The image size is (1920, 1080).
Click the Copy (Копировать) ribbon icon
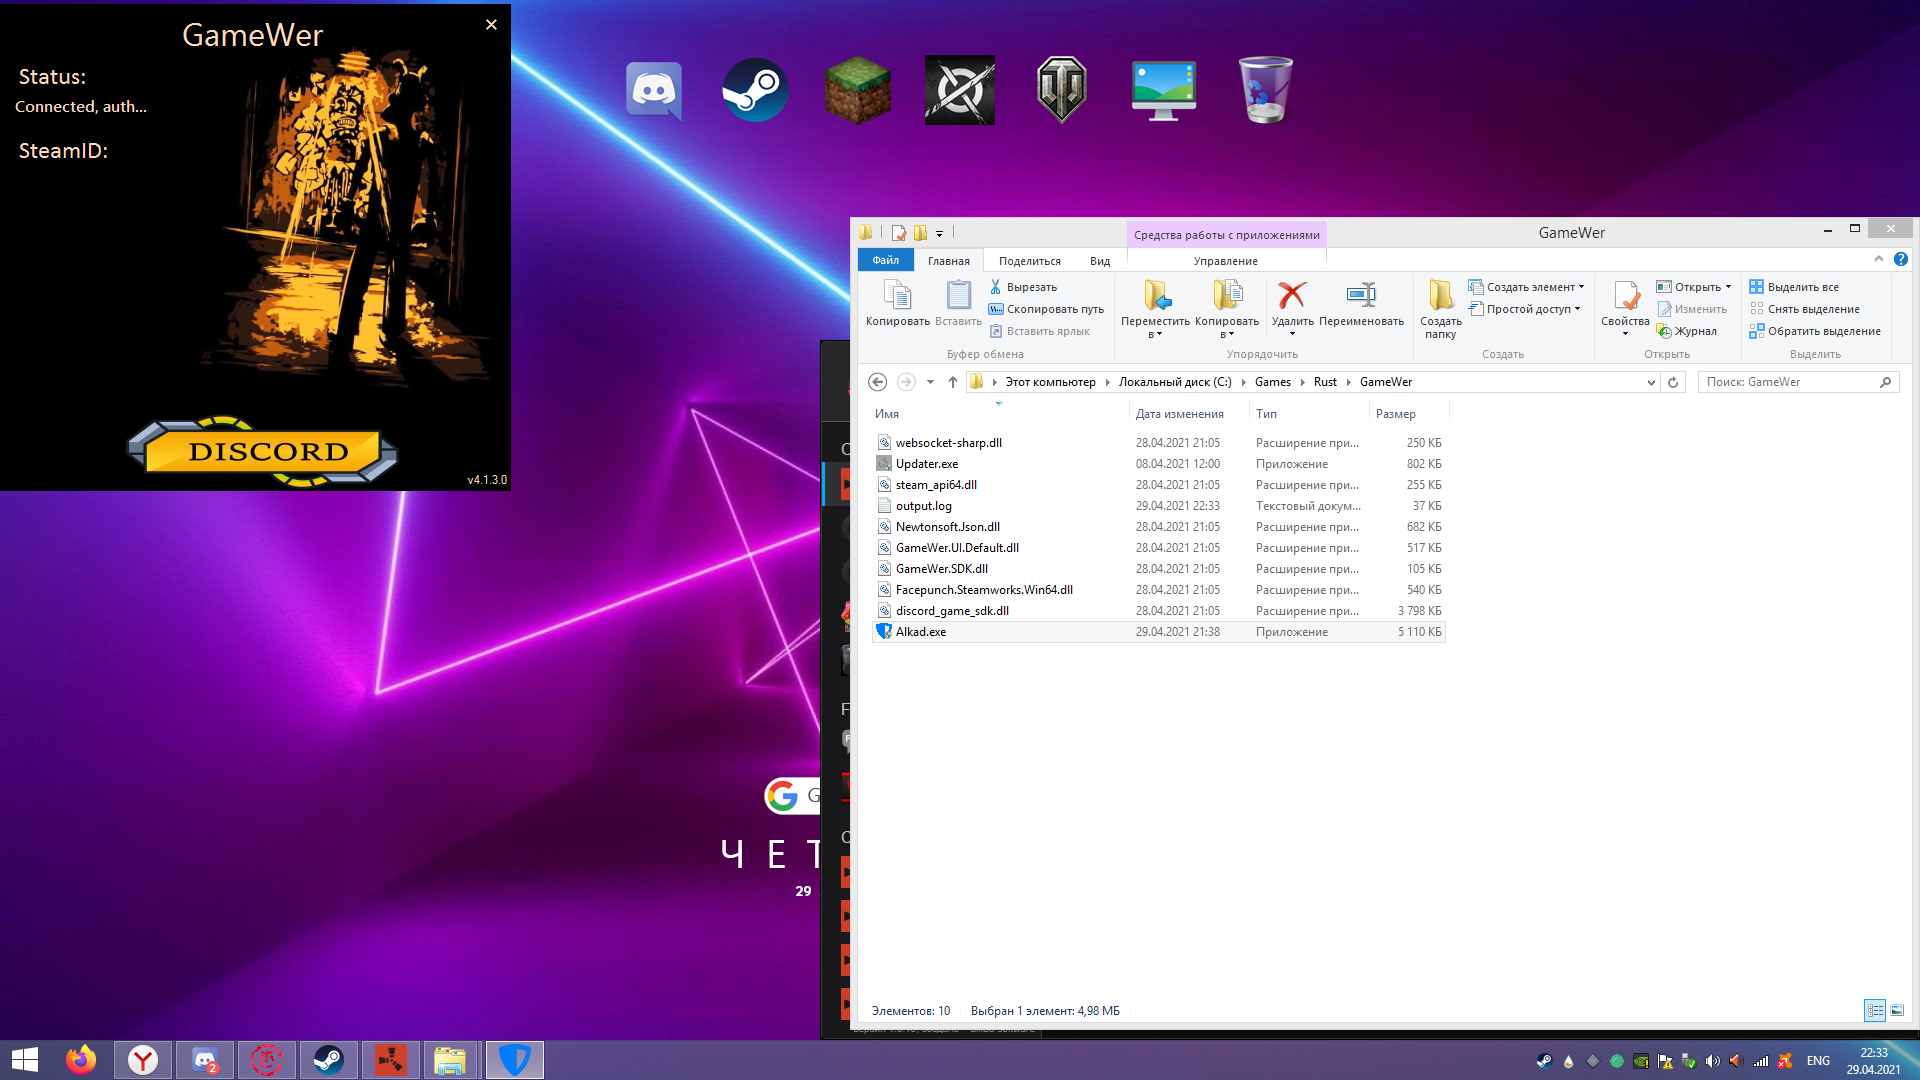tap(897, 303)
